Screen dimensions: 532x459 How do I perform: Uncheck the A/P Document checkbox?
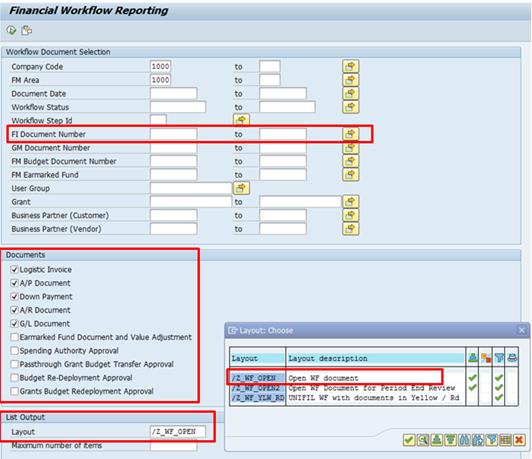tap(15, 283)
